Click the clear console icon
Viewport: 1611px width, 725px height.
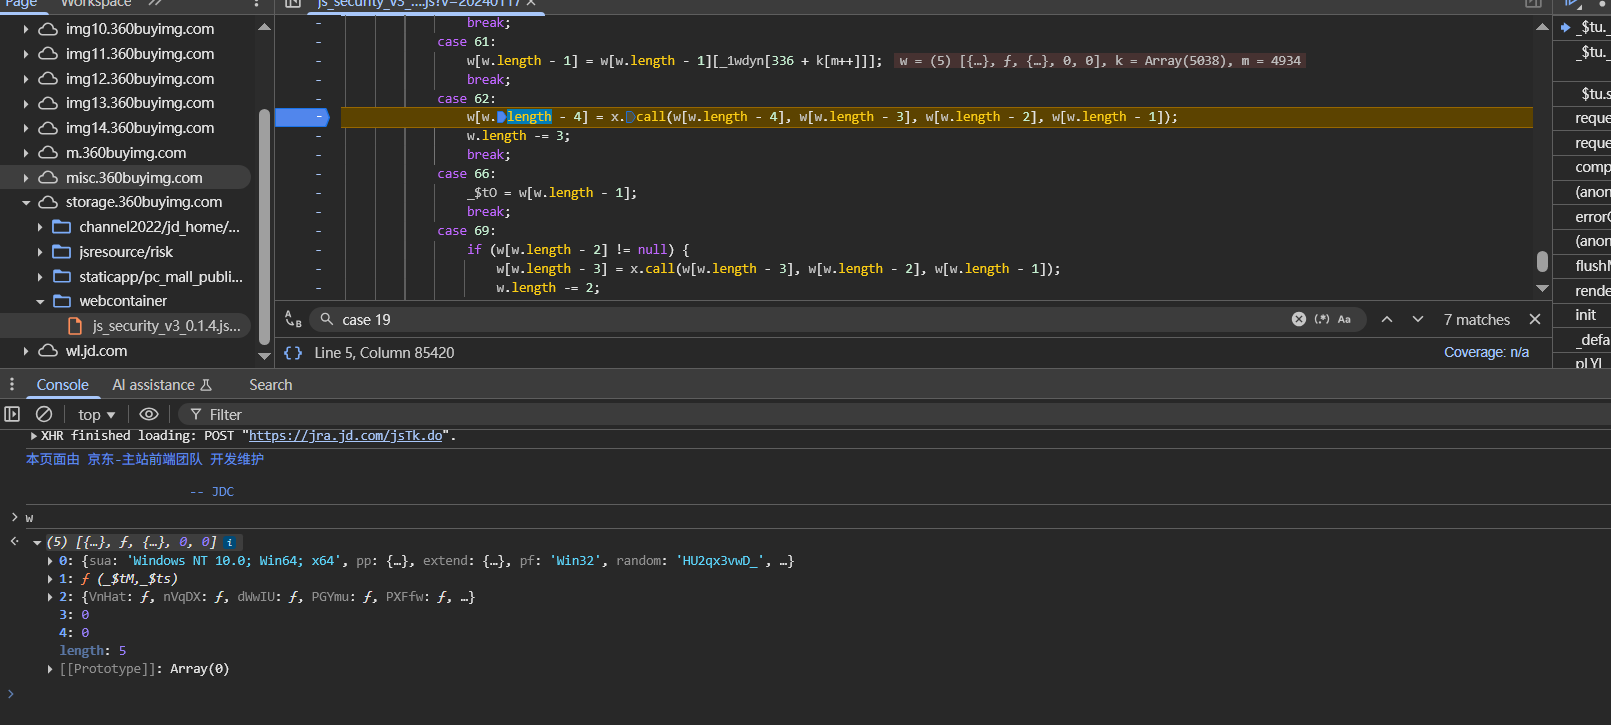44,414
